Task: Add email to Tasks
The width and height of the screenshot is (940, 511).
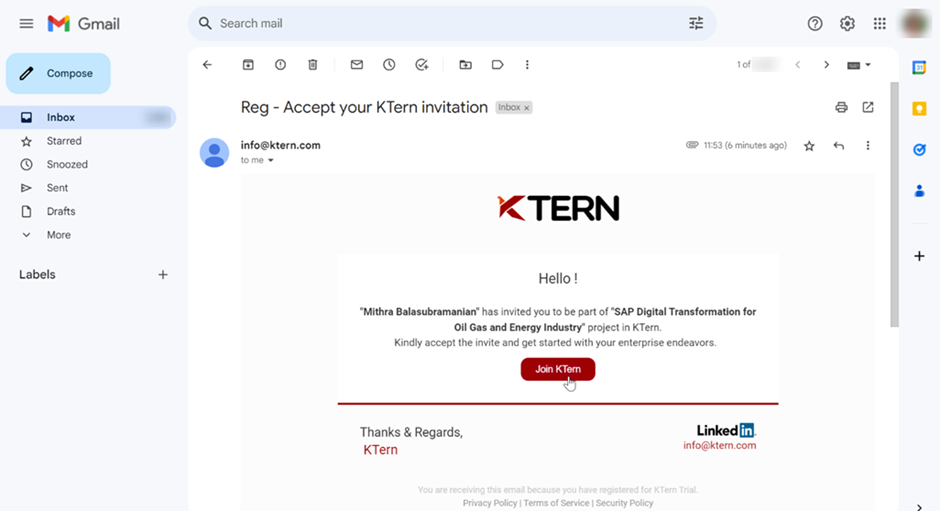Action: (421, 65)
